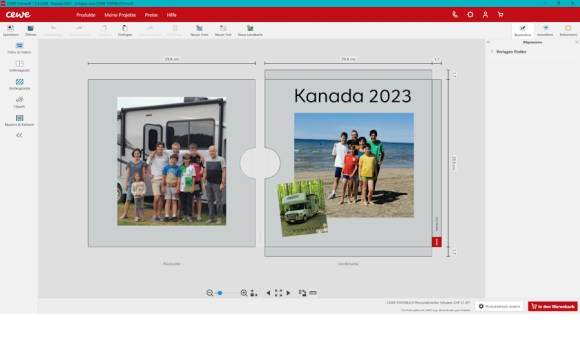Click the zoom out magnifier icon
The height and width of the screenshot is (363, 580).
(x=210, y=293)
